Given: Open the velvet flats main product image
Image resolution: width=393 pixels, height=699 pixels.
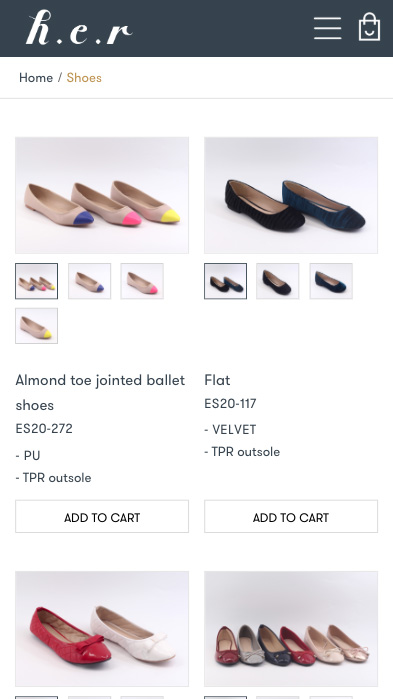Looking at the screenshot, I should click(x=291, y=195).
